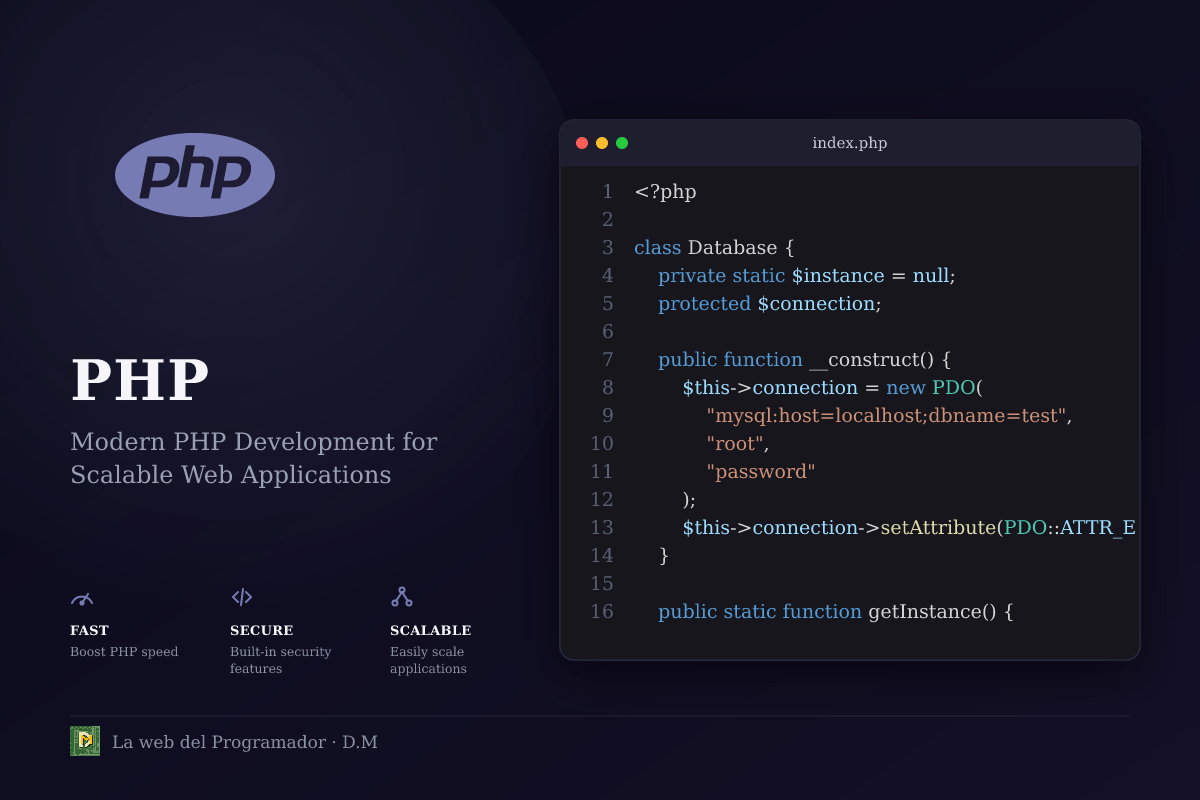1200x800 pixels.
Task: Click "getInstance()" on line 16
Action: tap(934, 612)
